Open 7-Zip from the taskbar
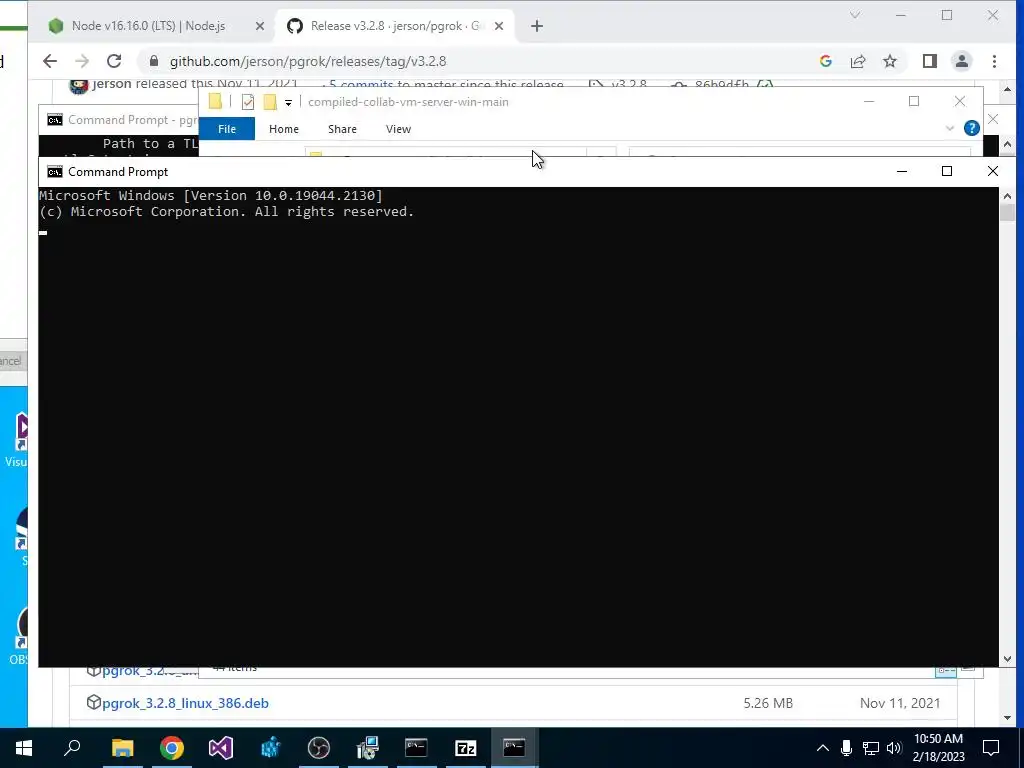The height and width of the screenshot is (768, 1024). [465, 748]
